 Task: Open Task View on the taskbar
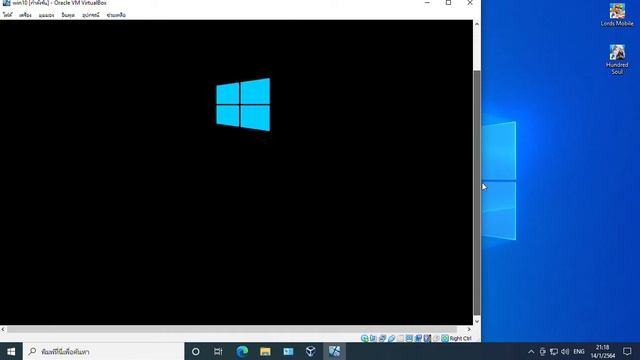[218, 351]
